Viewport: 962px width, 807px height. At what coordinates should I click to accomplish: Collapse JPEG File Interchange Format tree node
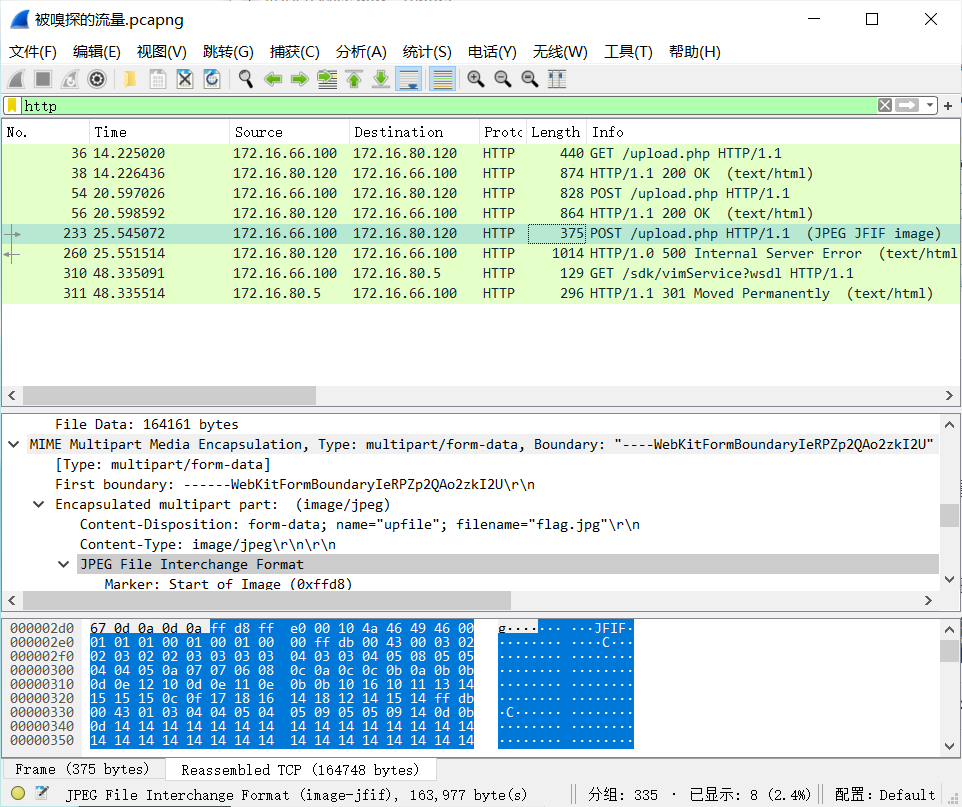coord(65,564)
